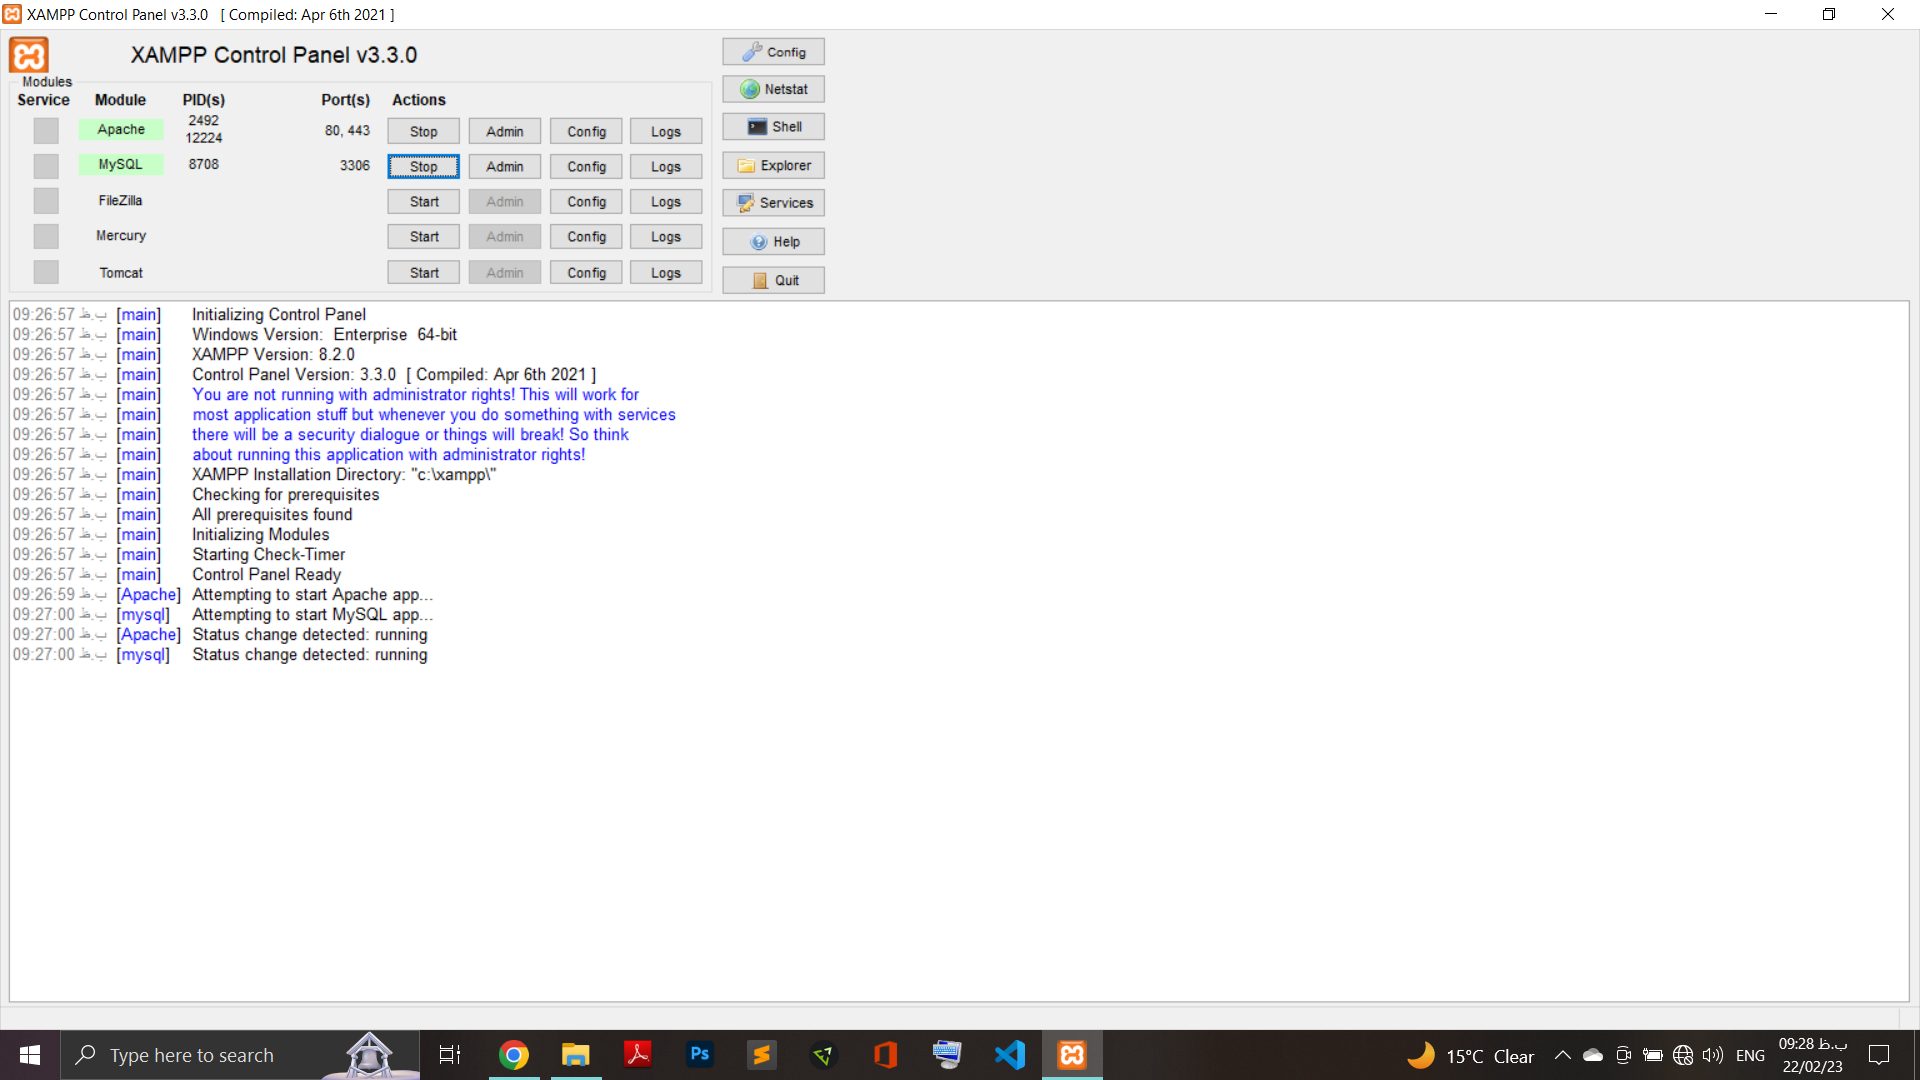Click the MySQL module label
The width and height of the screenshot is (1920, 1080).
pos(121,164)
